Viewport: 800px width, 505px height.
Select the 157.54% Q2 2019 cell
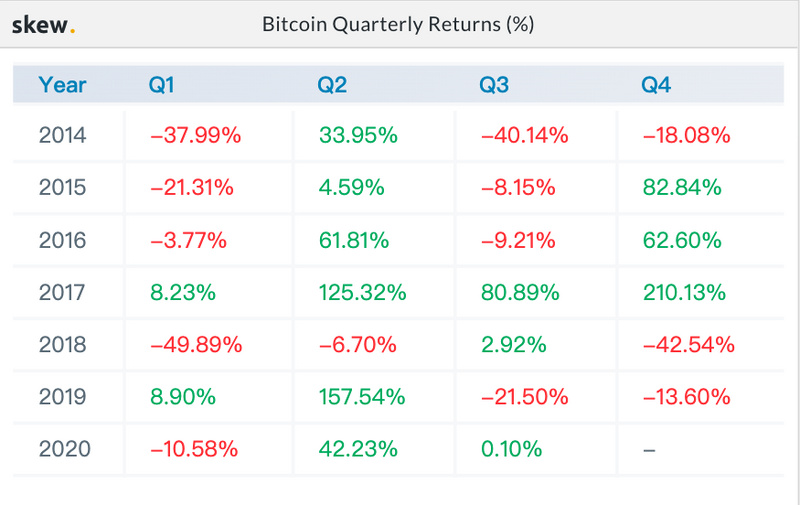(x=361, y=397)
